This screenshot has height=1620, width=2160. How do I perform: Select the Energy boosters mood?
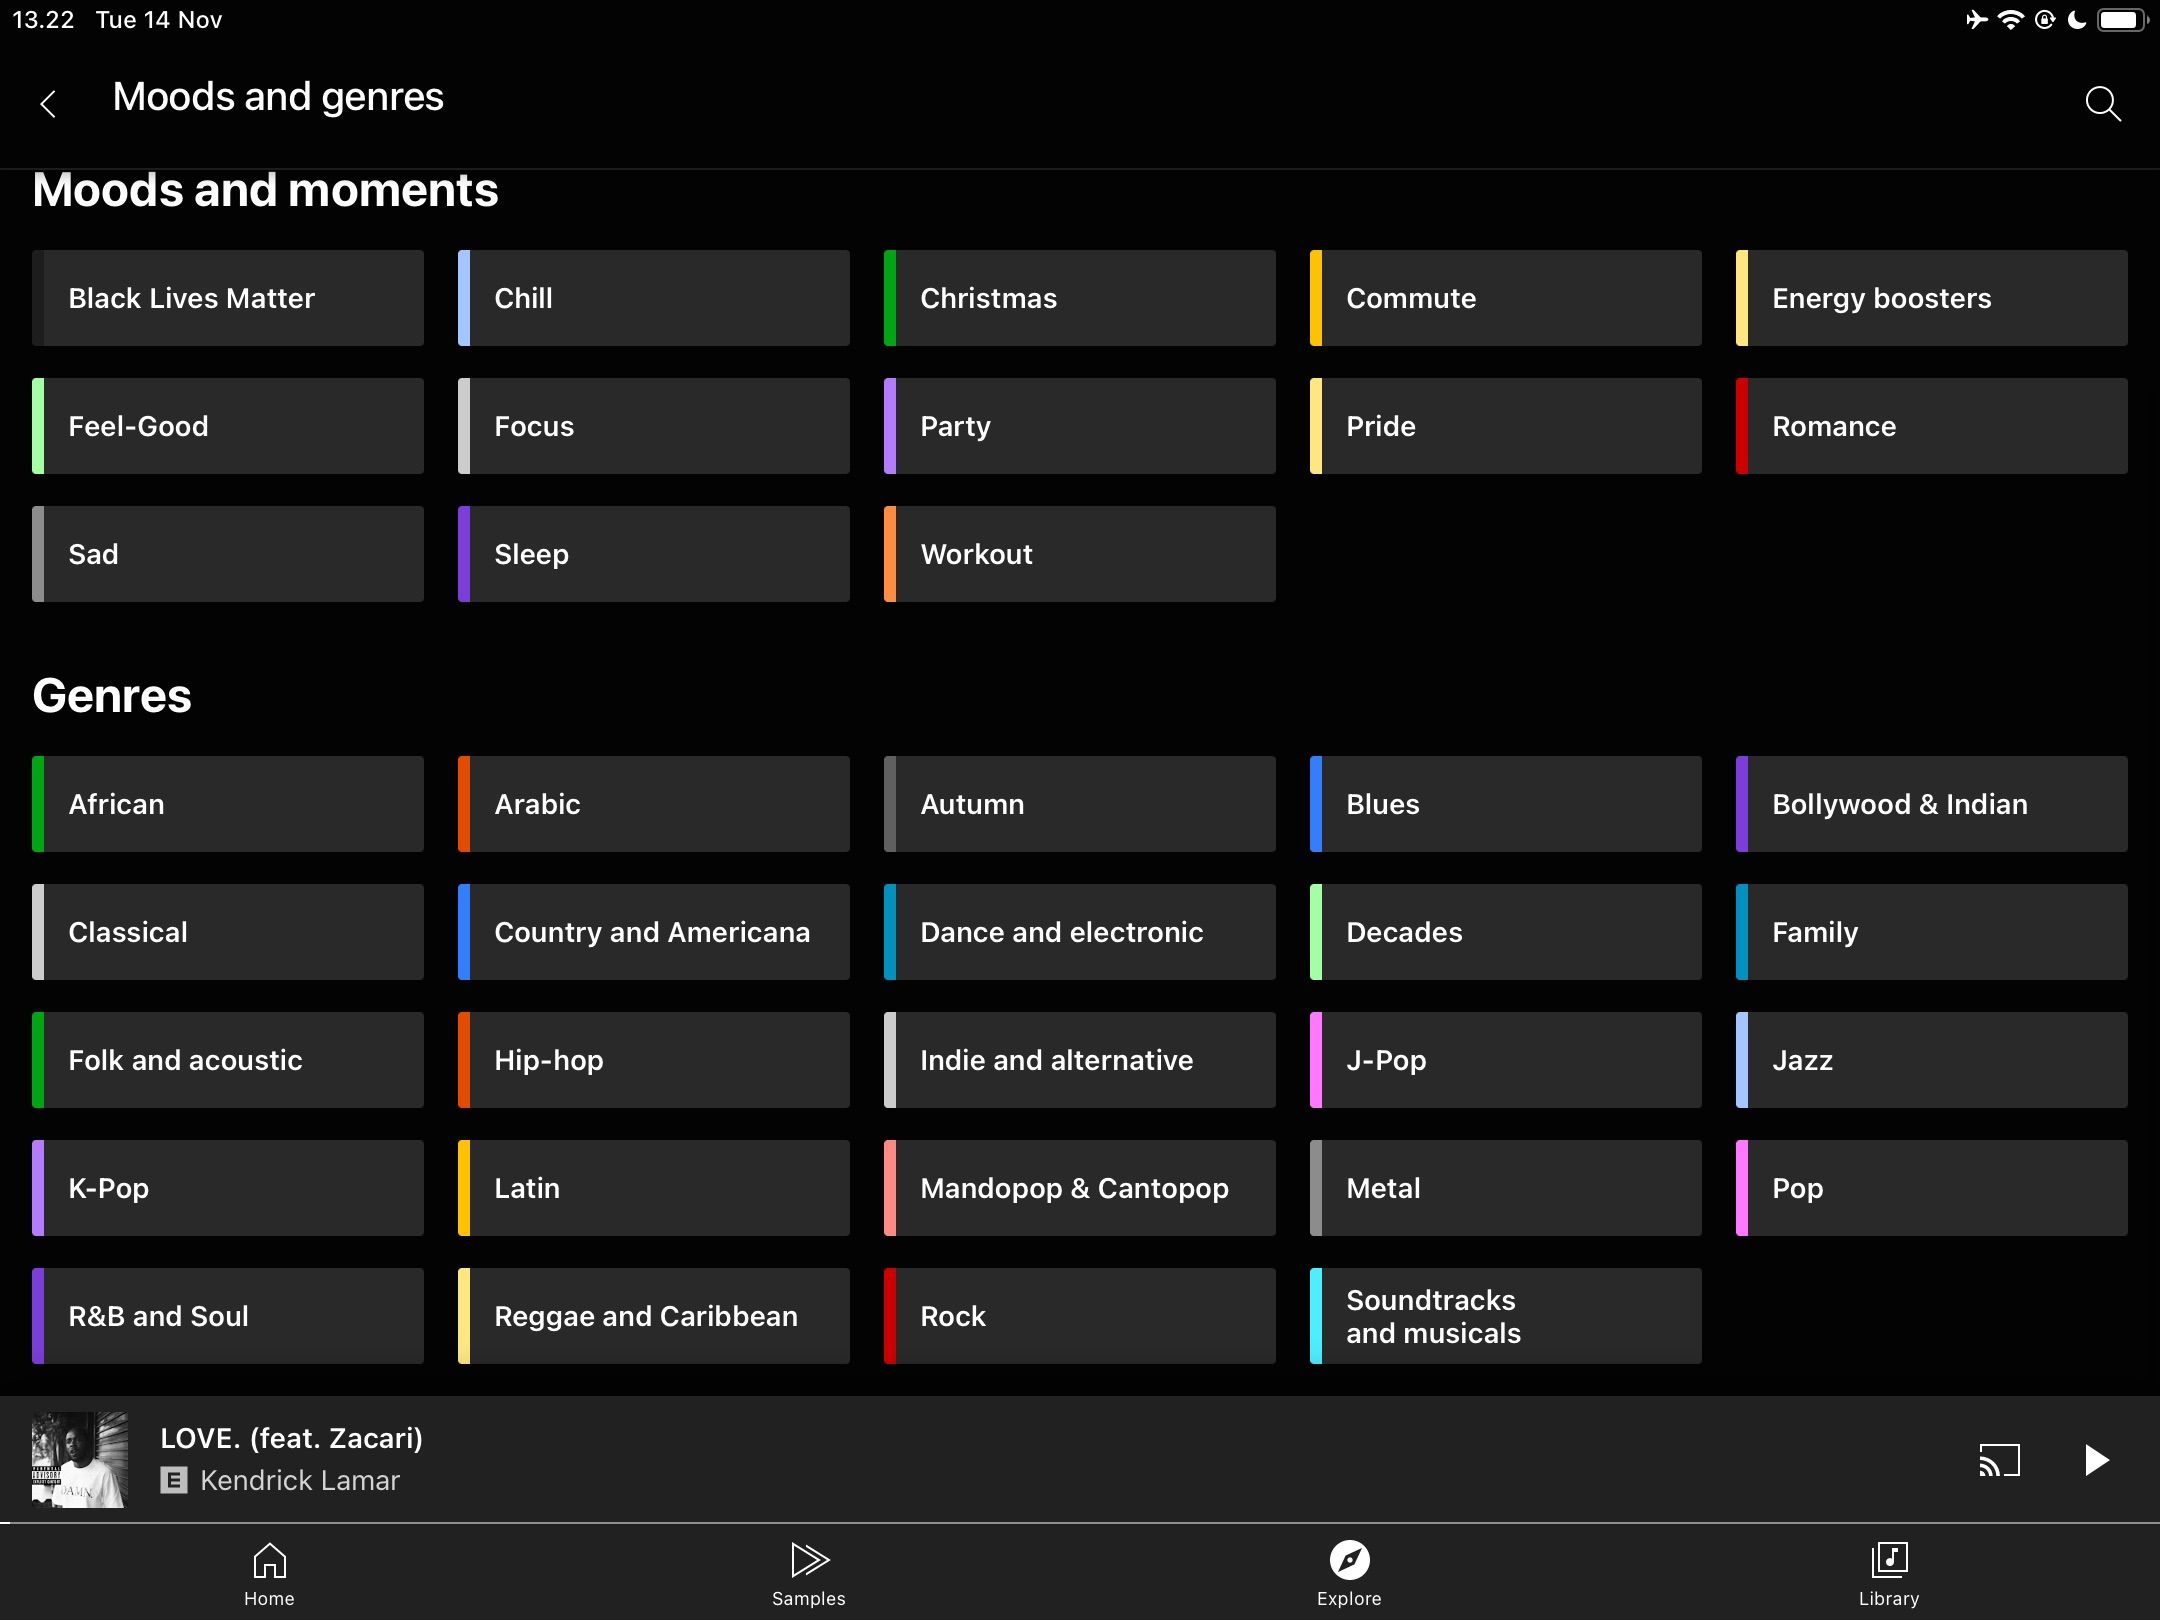tap(1931, 297)
